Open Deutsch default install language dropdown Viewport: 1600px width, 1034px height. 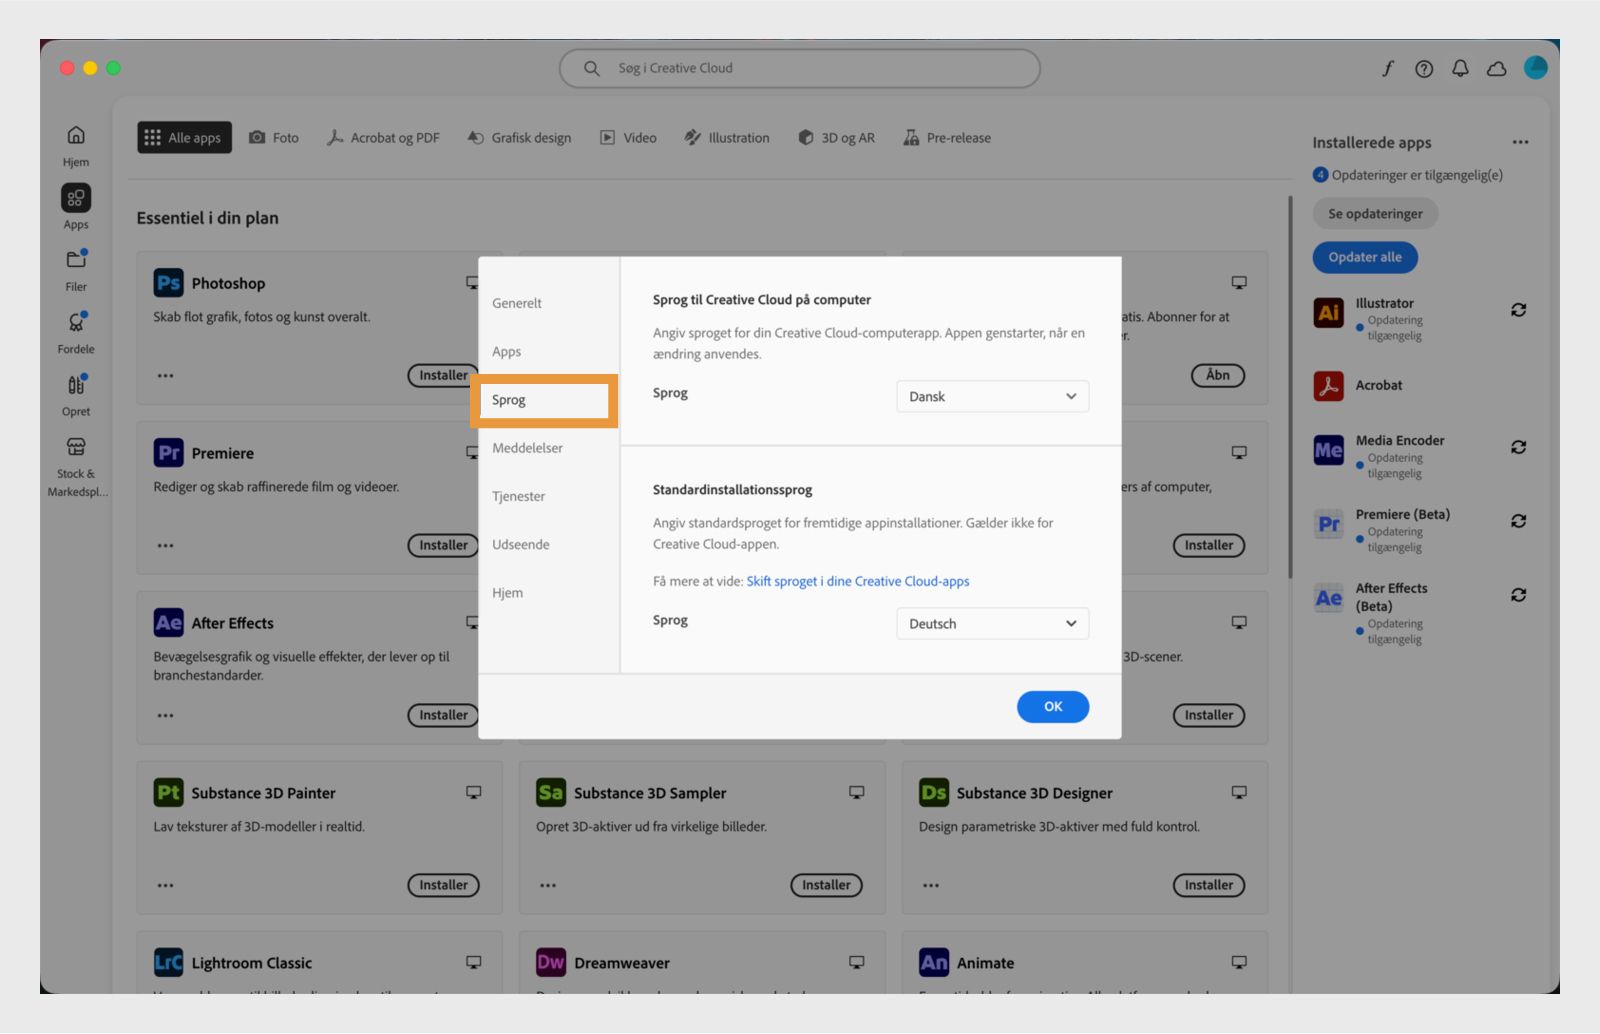[x=992, y=623]
